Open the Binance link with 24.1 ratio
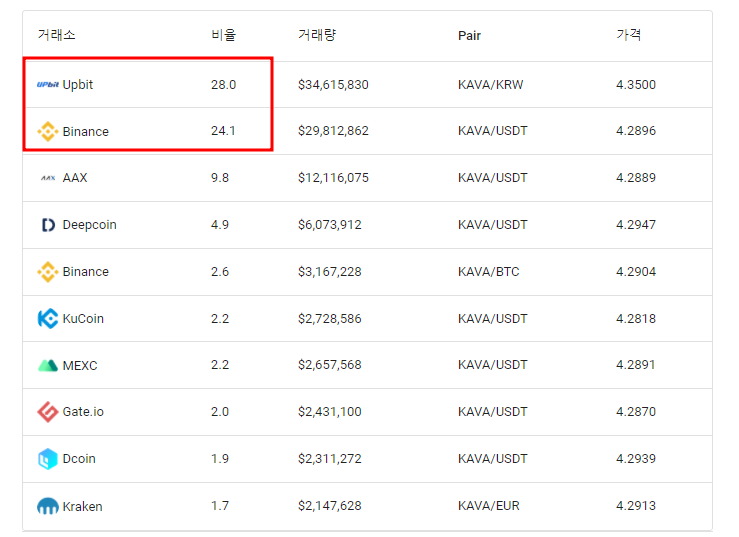 (86, 132)
